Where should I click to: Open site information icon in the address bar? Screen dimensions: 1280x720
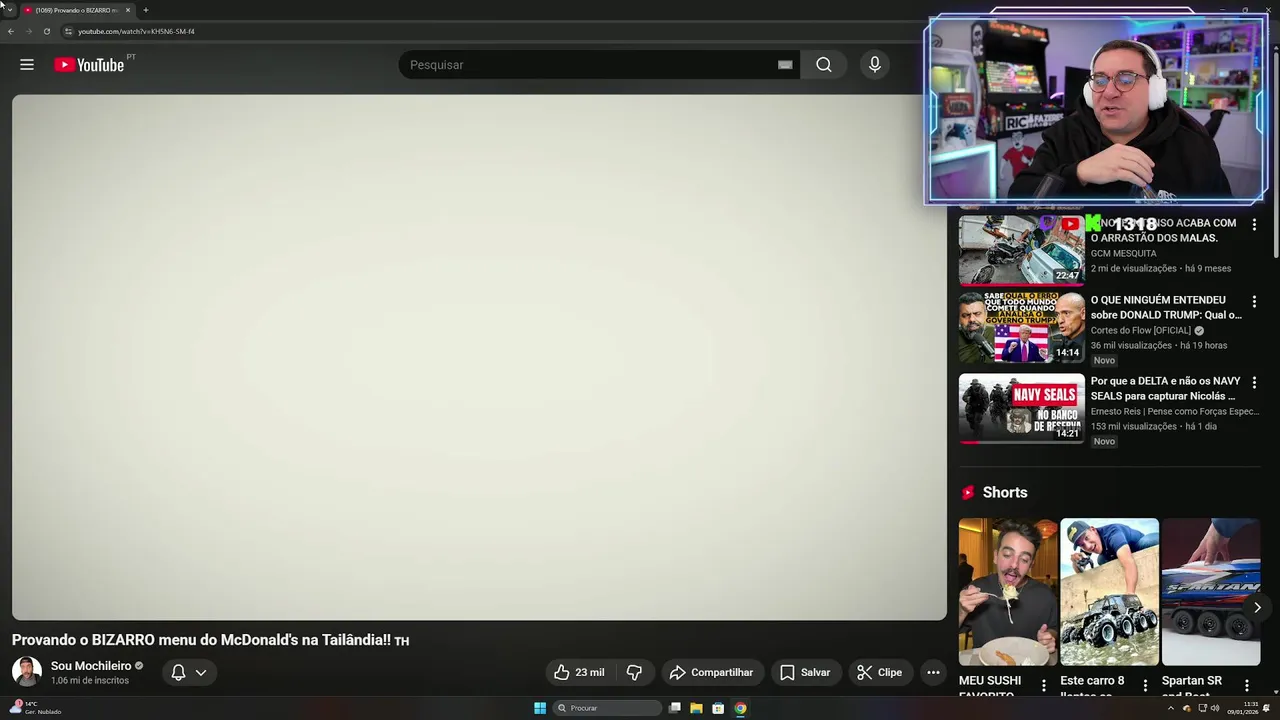tap(68, 31)
